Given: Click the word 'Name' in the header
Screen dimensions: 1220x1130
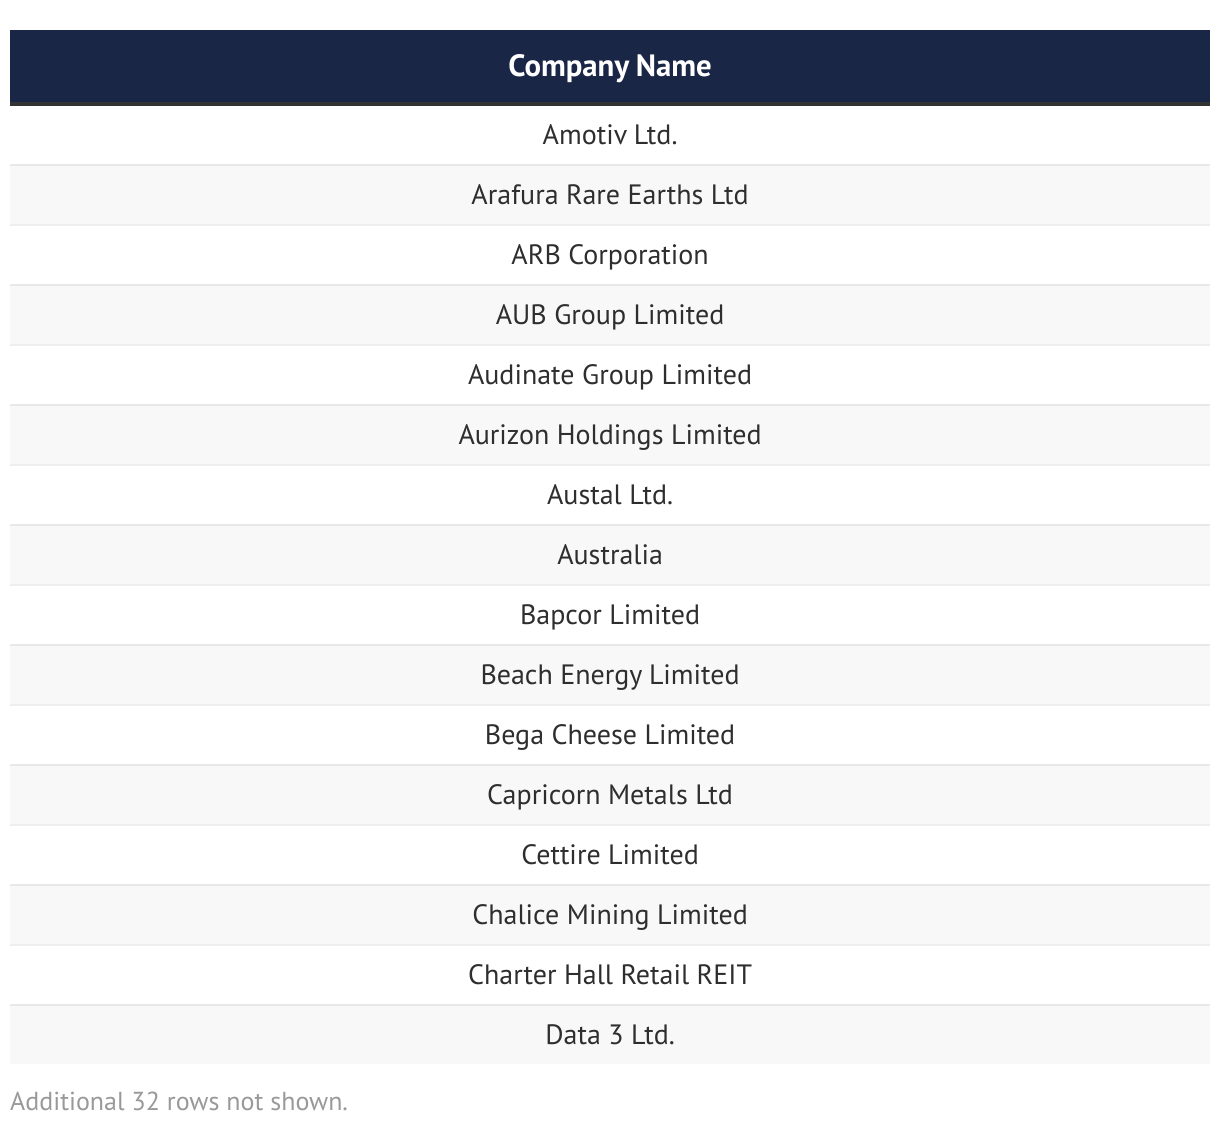Looking at the screenshot, I should click(673, 66).
